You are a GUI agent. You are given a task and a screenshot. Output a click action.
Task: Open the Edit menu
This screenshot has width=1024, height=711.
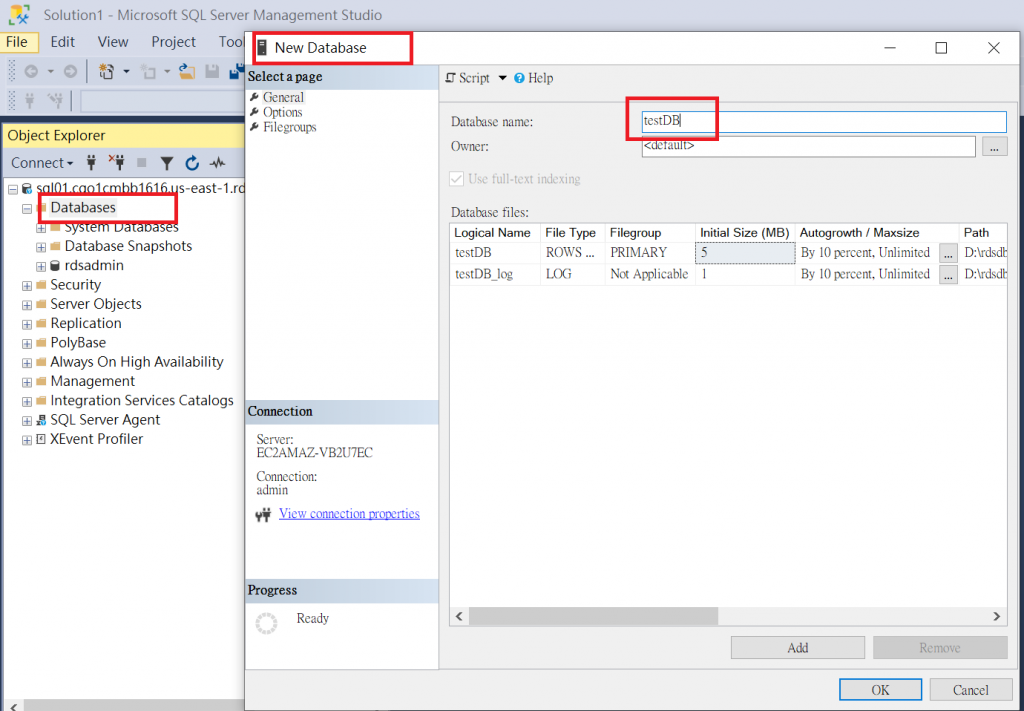coord(63,42)
